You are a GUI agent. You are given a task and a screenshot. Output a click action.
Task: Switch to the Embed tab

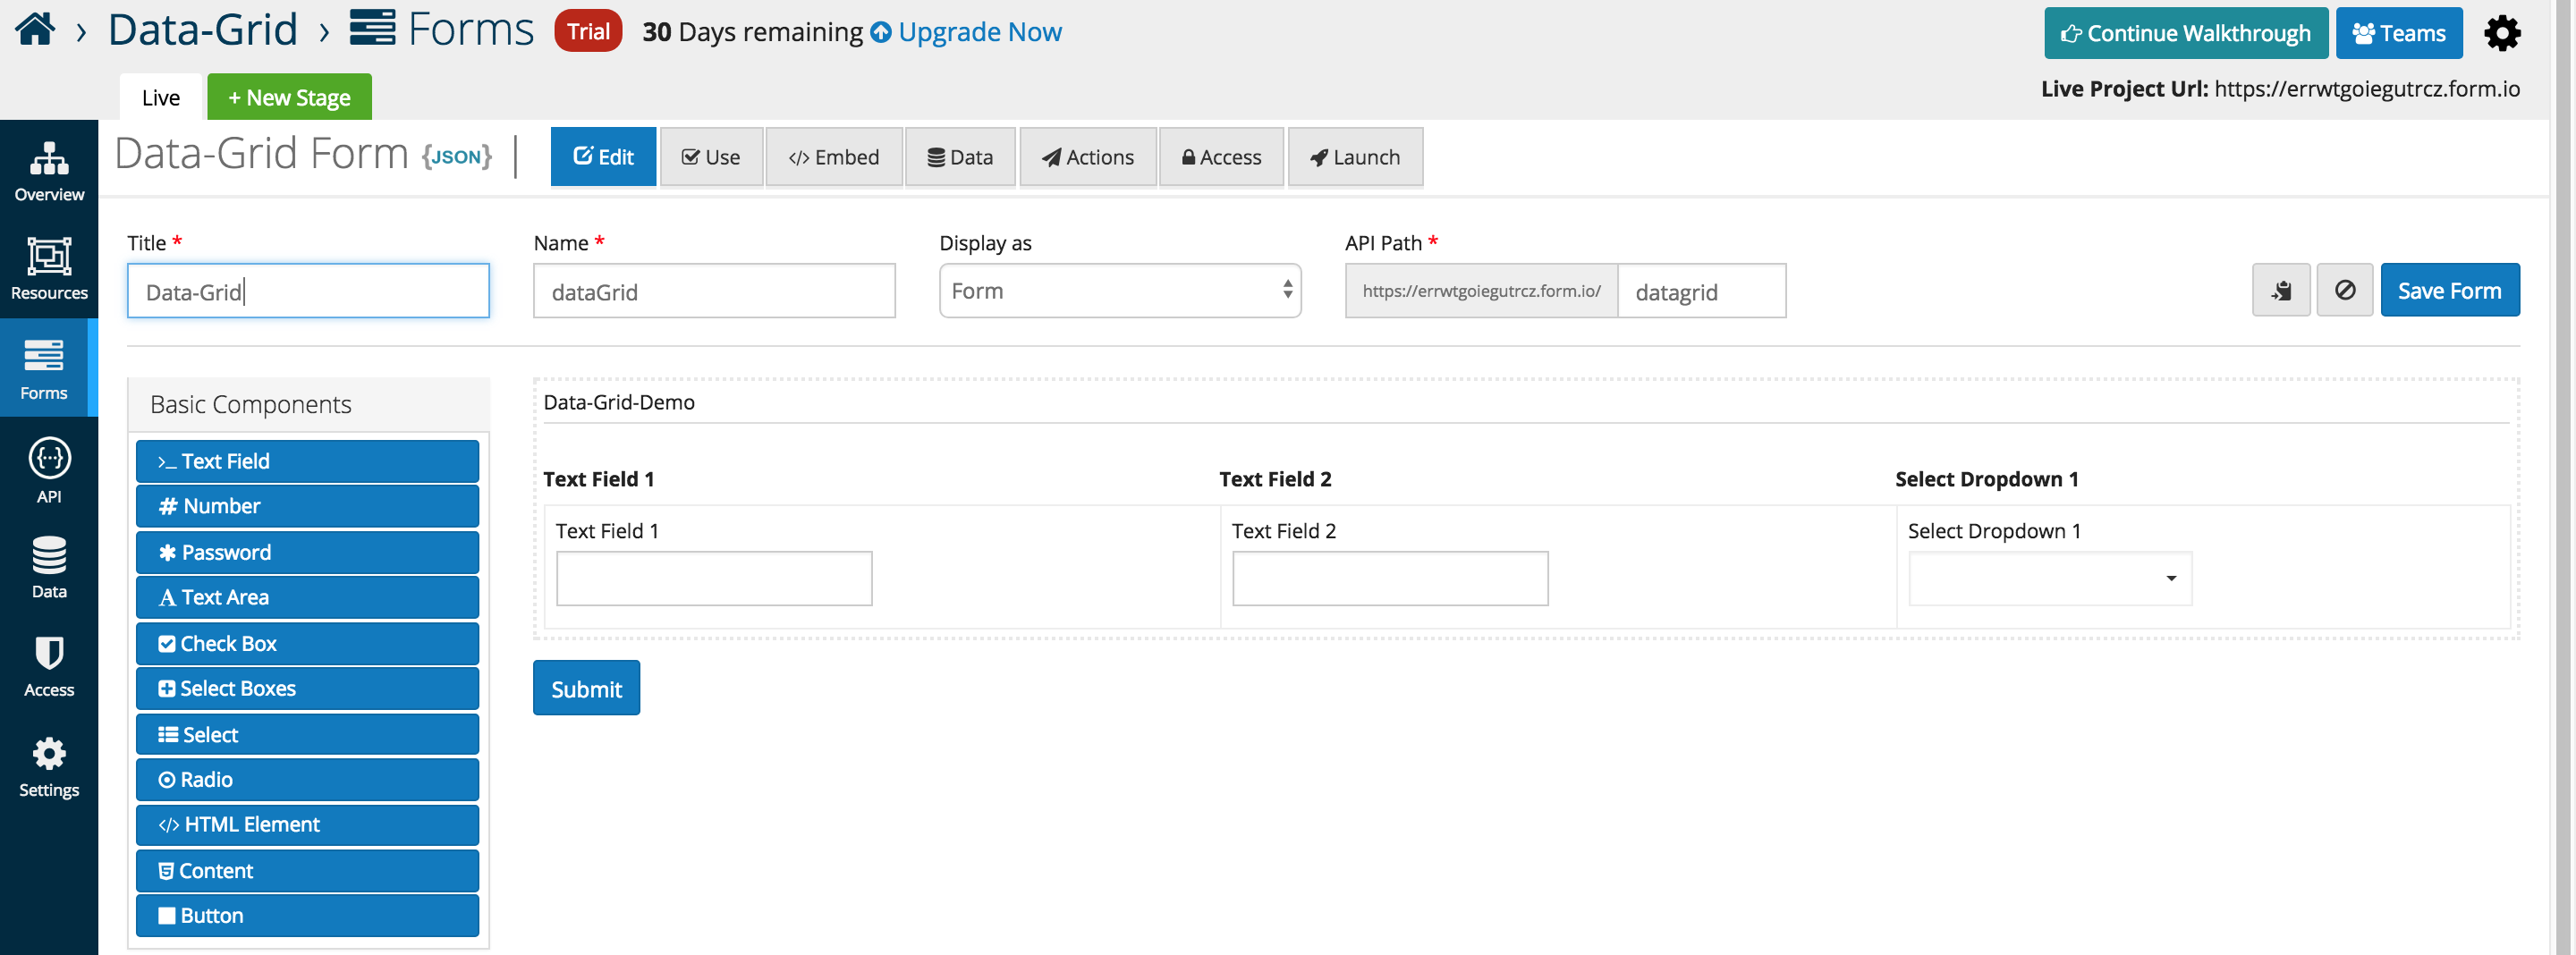pos(833,157)
